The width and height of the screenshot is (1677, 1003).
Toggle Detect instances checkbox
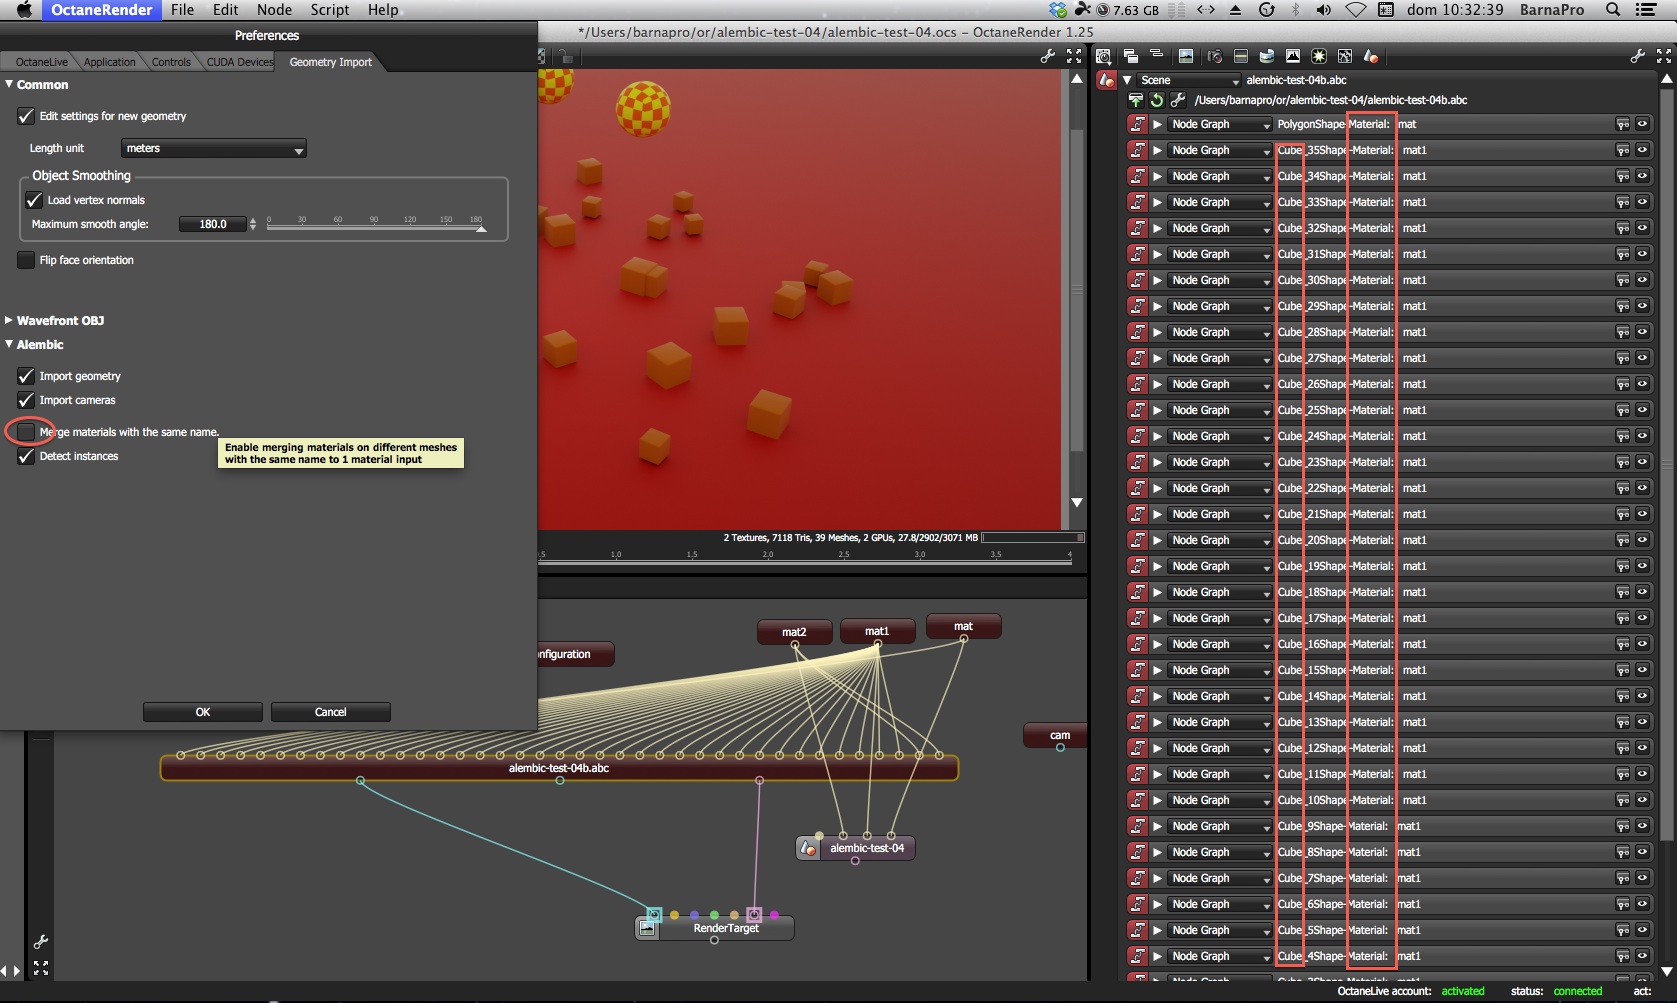tap(26, 456)
